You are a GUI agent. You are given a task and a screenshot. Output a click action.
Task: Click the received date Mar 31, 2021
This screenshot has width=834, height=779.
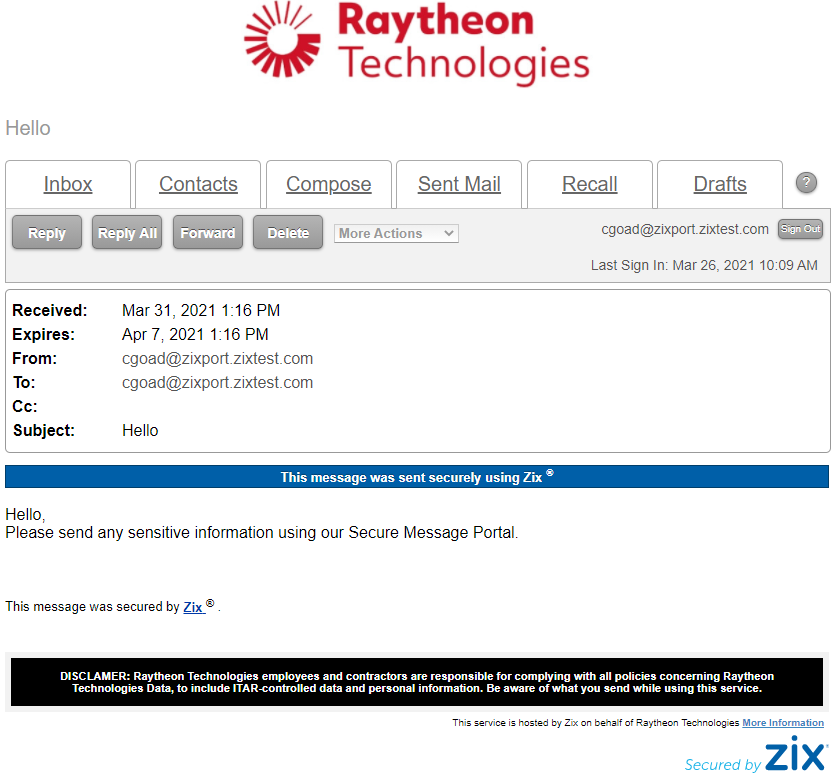click(201, 311)
